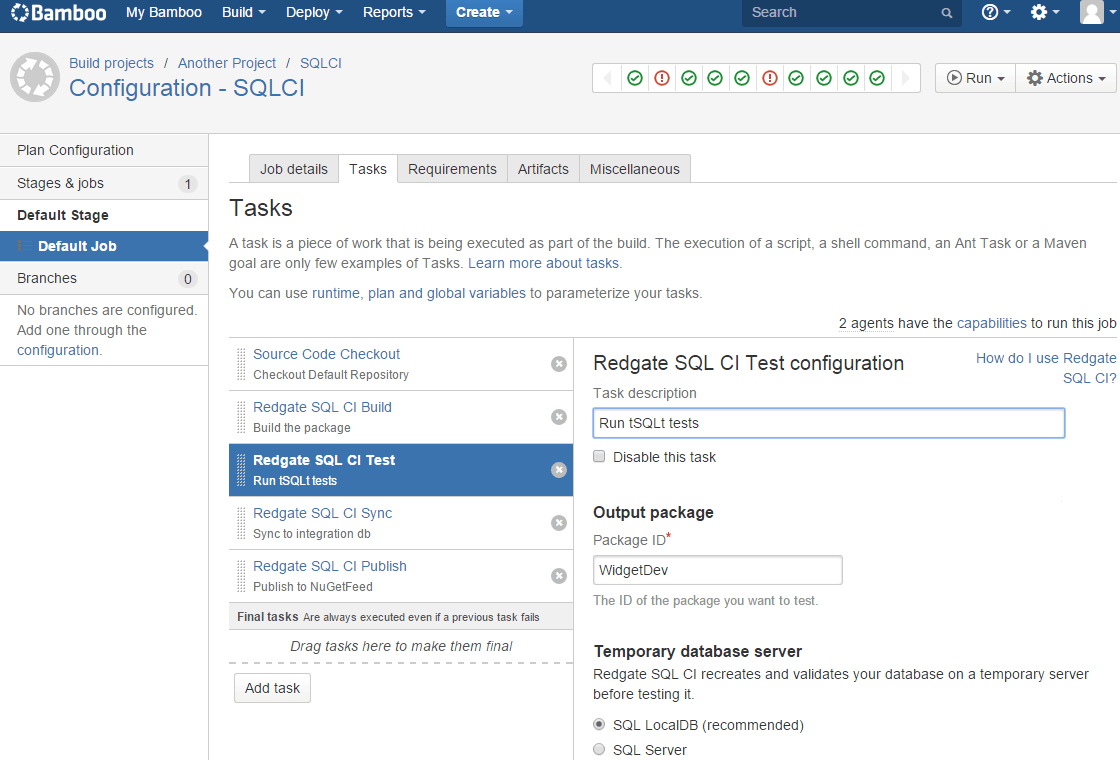Click the user profile avatar

click(1092, 13)
